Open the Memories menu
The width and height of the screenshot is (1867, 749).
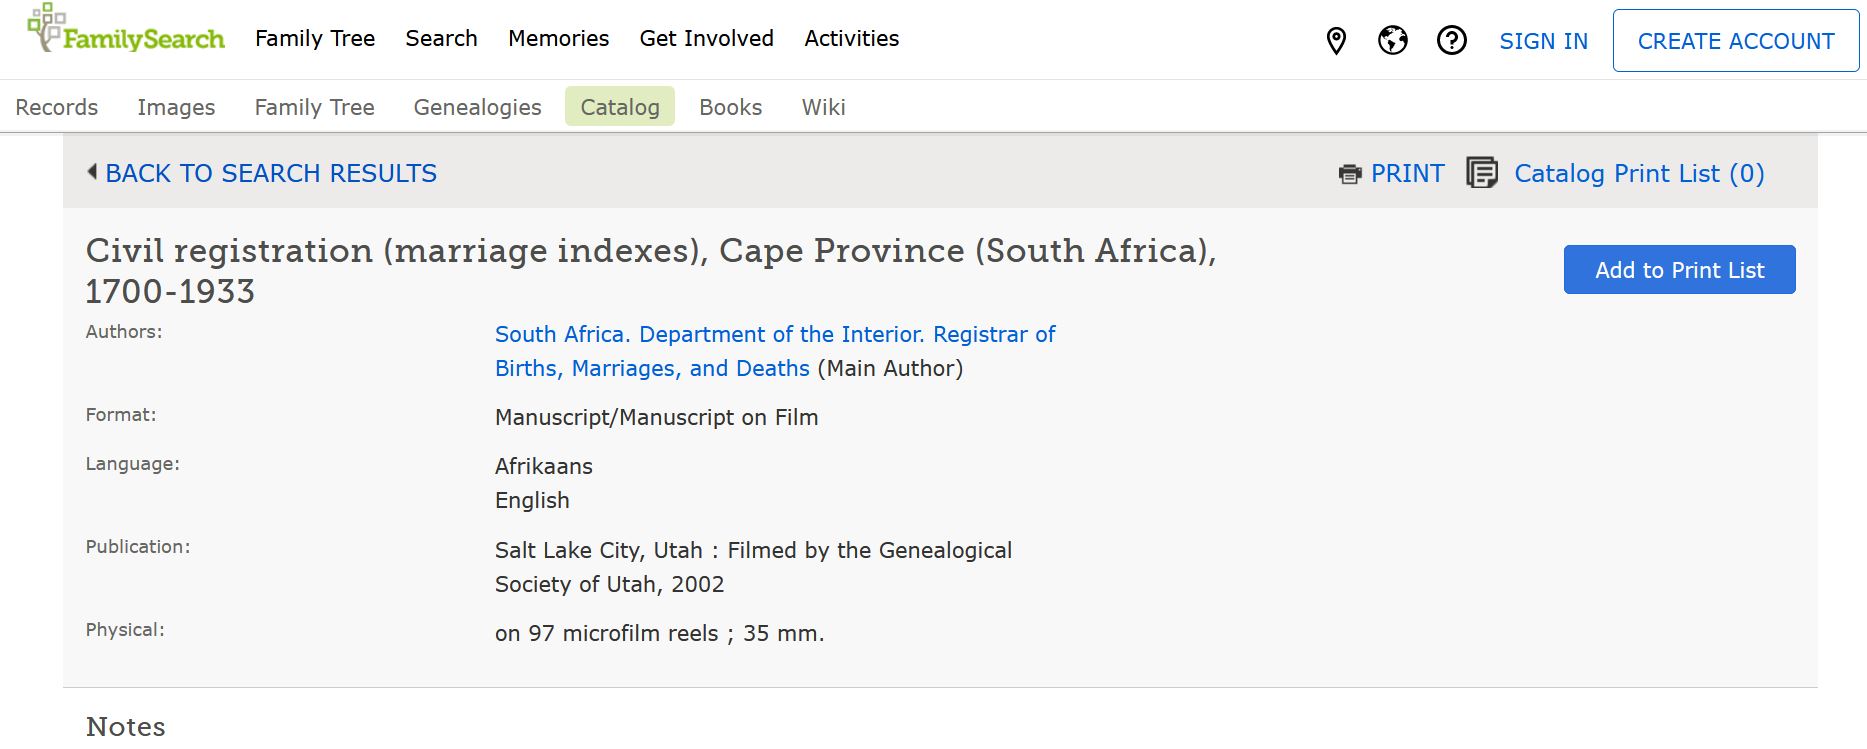(558, 38)
